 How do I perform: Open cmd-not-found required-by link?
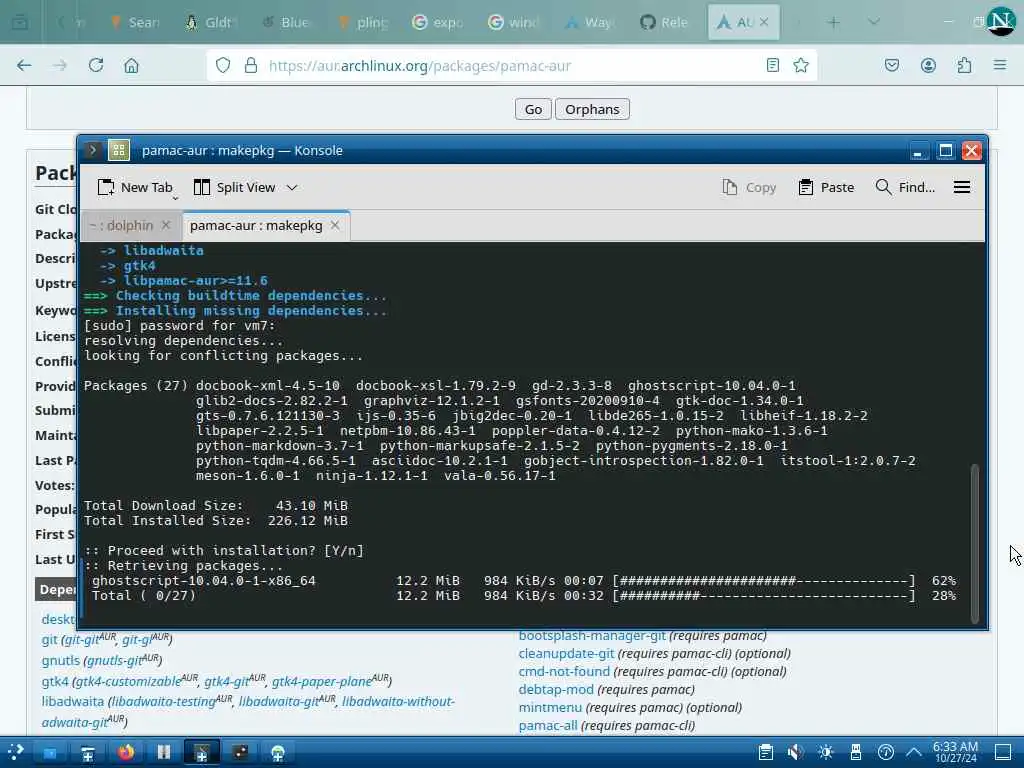(564, 671)
